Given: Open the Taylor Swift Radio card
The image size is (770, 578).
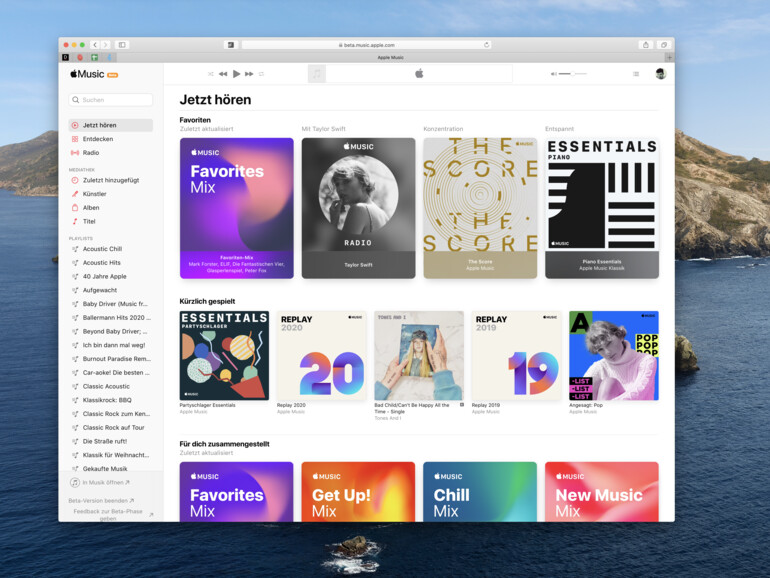Looking at the screenshot, I should click(x=358, y=208).
